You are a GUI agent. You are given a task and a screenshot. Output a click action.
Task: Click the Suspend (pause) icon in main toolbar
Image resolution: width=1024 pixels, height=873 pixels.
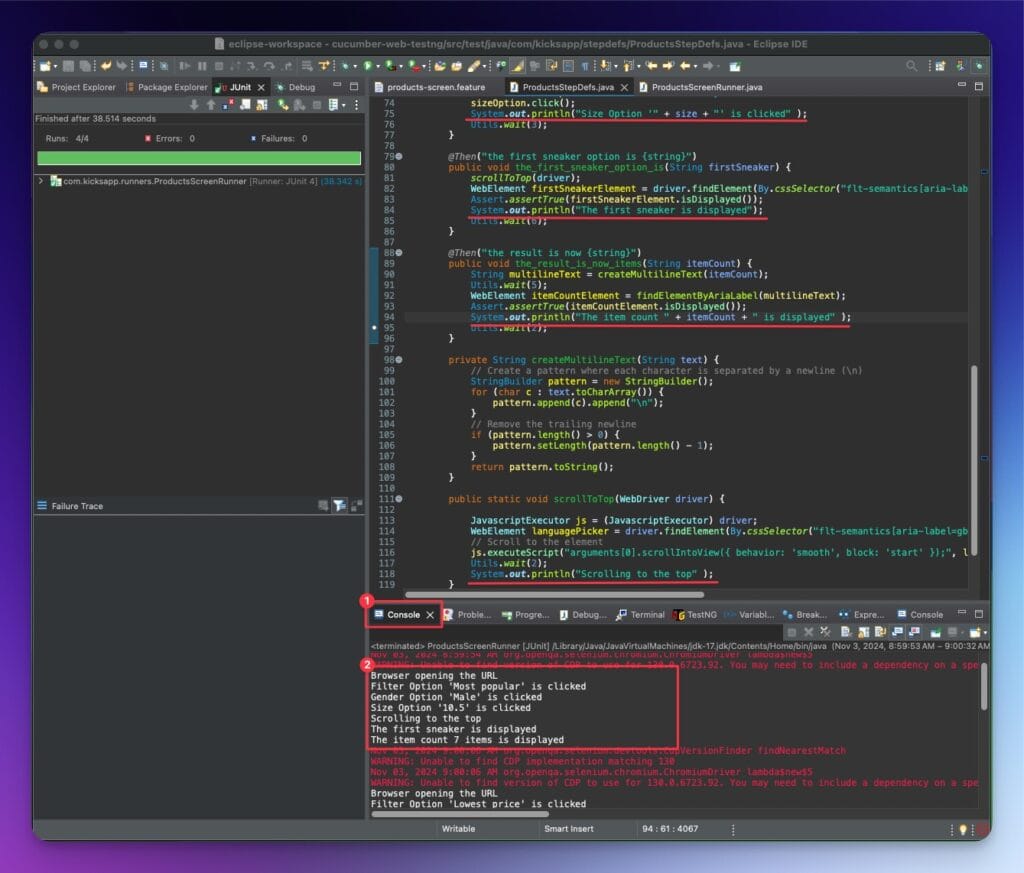pos(202,66)
